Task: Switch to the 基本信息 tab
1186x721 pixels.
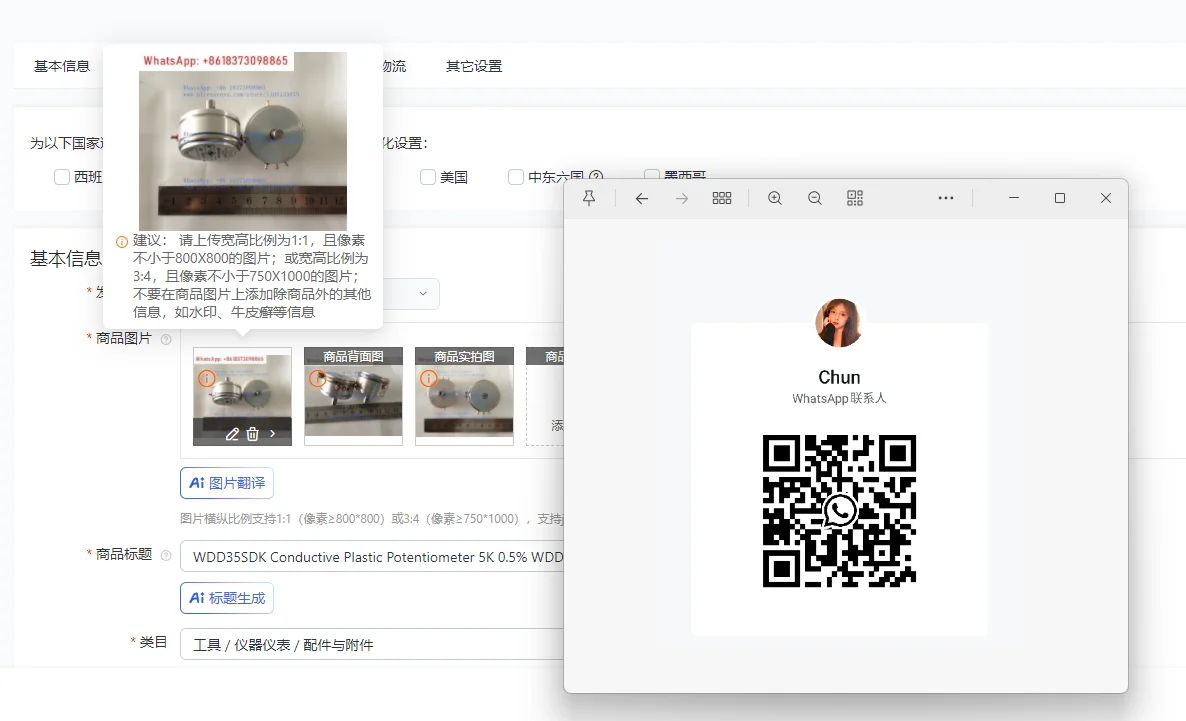Action: click(x=62, y=66)
